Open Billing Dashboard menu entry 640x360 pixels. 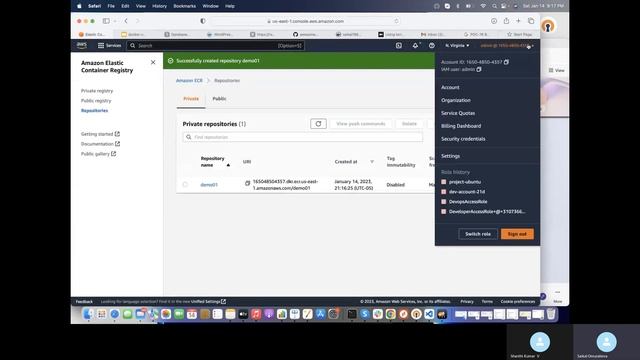(461, 126)
